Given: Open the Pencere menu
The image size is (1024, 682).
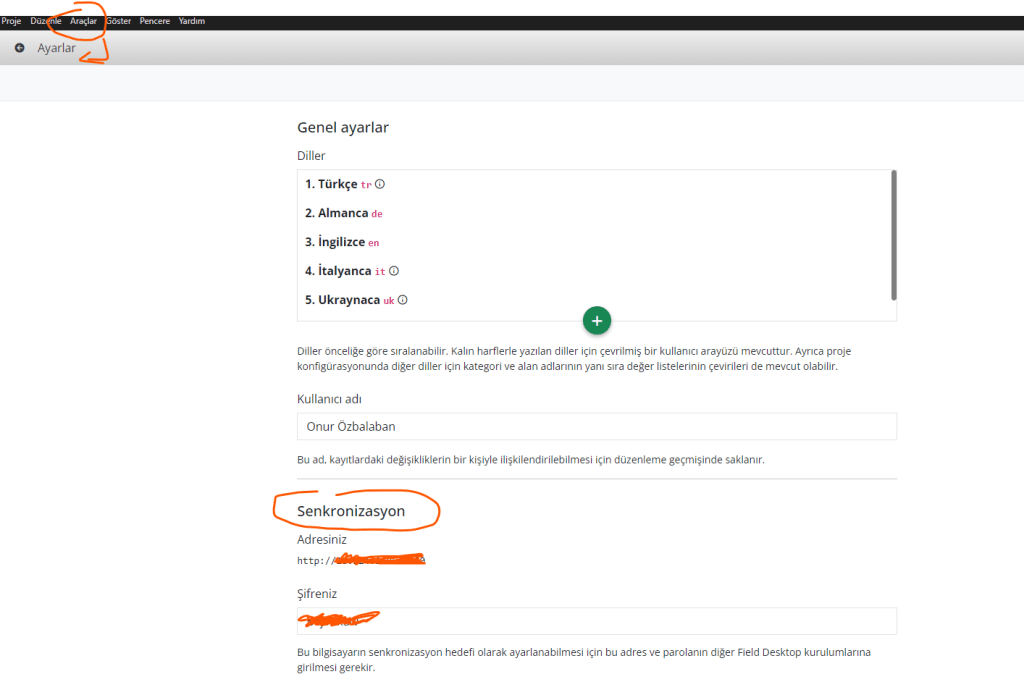Looking at the screenshot, I should point(155,21).
